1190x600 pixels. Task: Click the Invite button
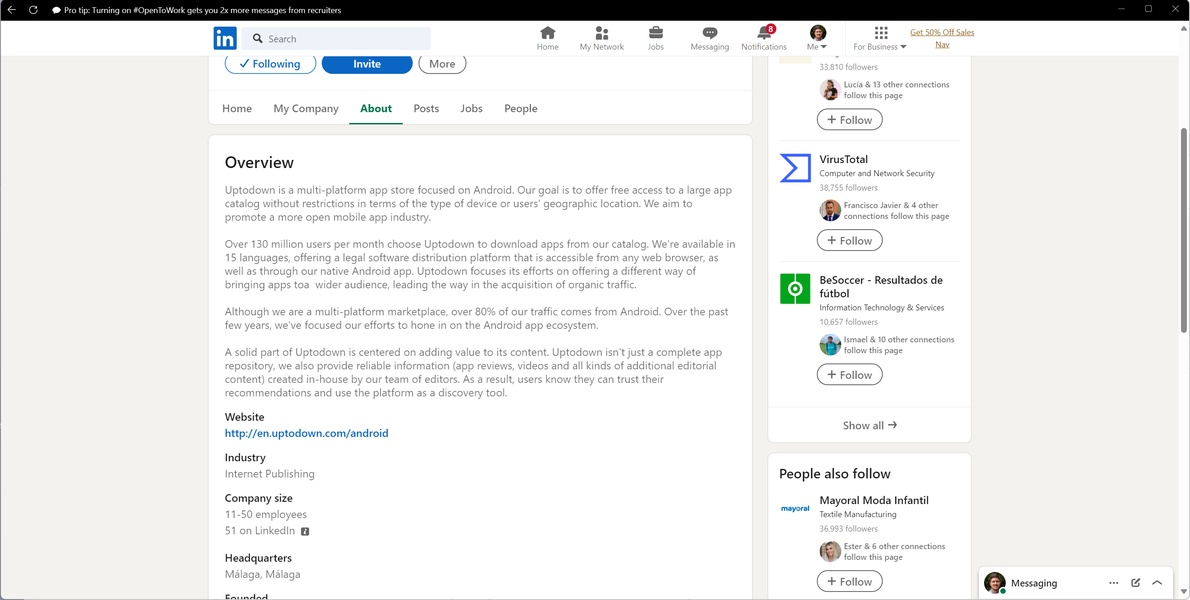367,64
